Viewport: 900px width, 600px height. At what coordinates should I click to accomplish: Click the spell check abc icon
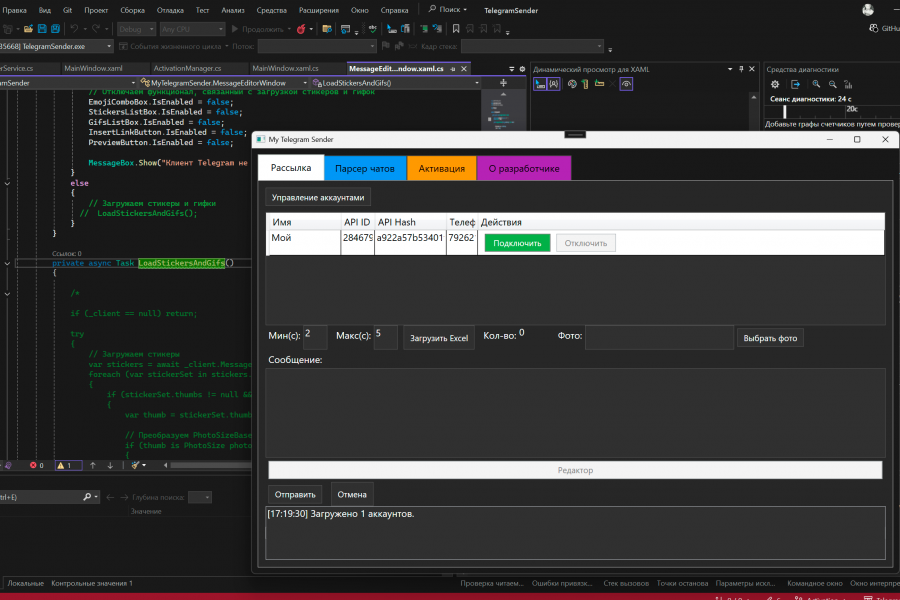(x=373, y=29)
